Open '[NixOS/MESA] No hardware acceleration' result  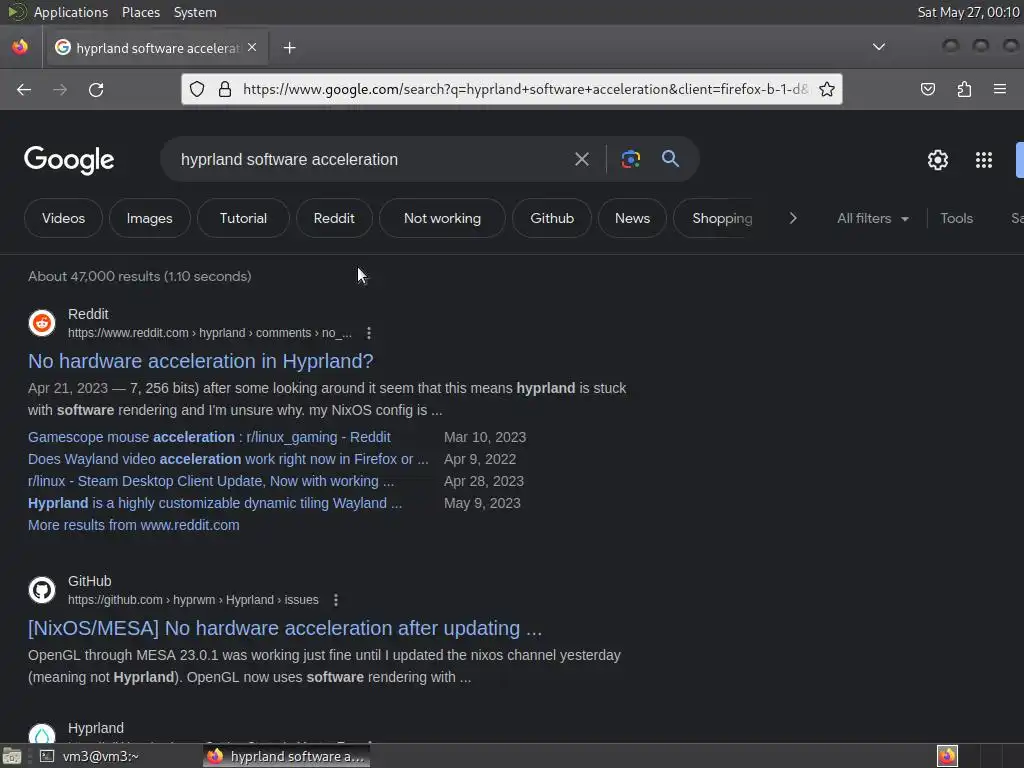pyautogui.click(x=285, y=628)
